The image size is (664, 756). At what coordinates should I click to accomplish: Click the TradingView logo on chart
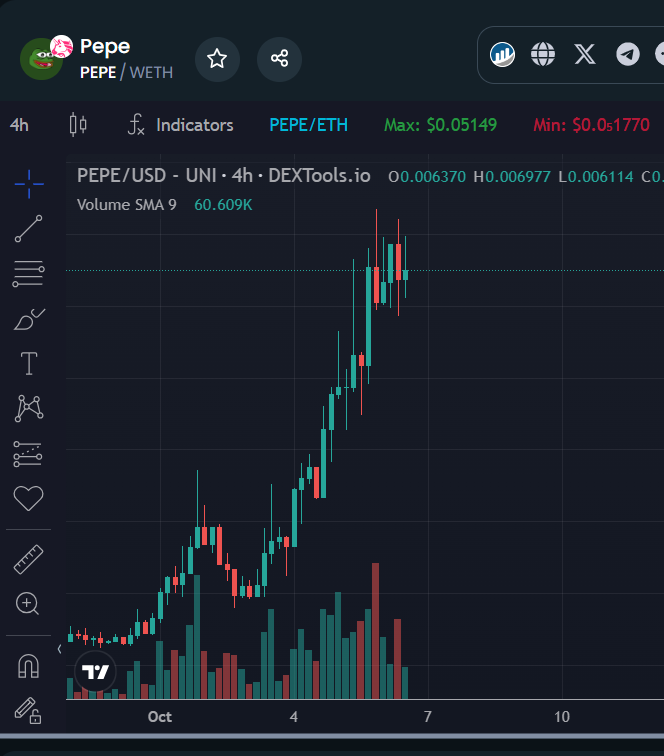95,671
